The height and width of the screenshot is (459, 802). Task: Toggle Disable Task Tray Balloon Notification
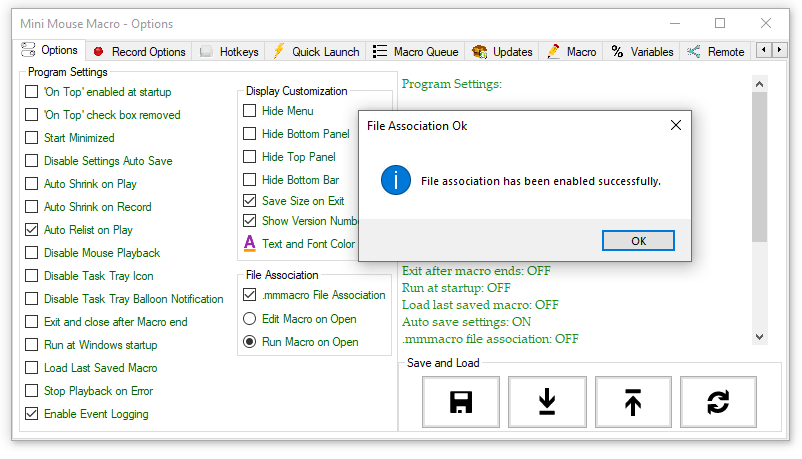[32, 299]
